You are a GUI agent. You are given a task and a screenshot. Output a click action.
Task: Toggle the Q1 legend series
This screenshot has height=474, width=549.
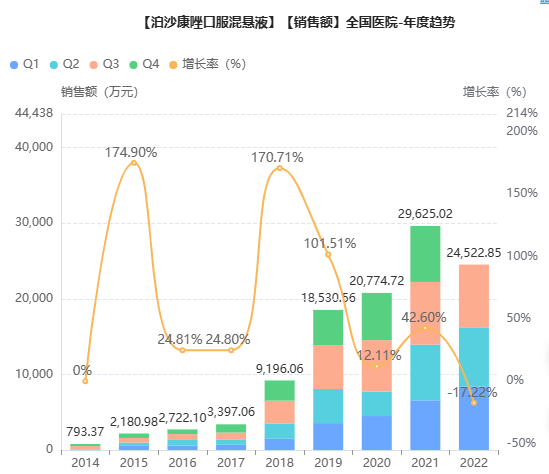(25, 64)
